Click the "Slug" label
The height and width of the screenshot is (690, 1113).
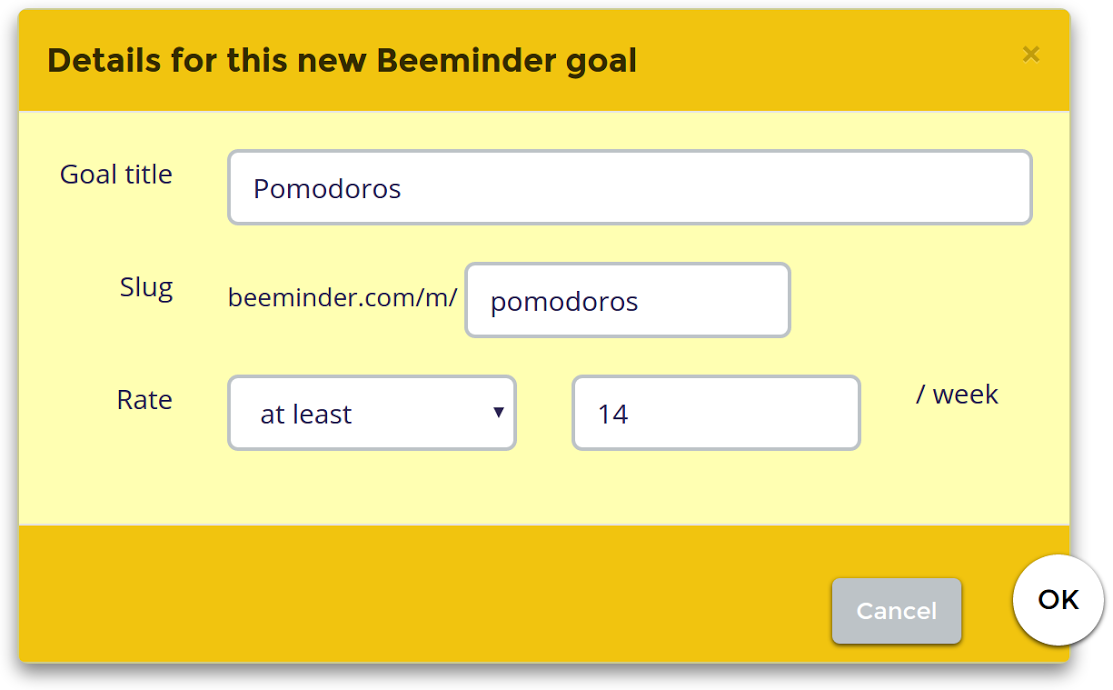coord(146,287)
